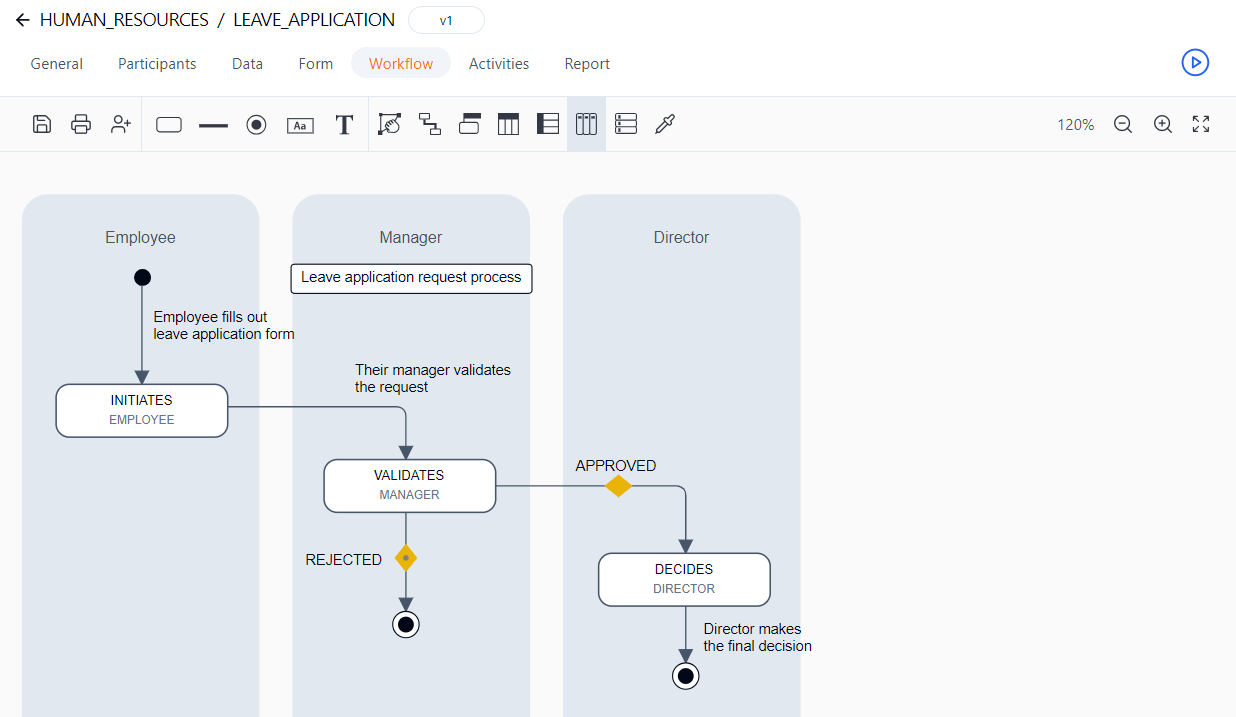Click the APPROVED yellow diamond condition
The height and width of the screenshot is (717, 1236).
point(618,486)
